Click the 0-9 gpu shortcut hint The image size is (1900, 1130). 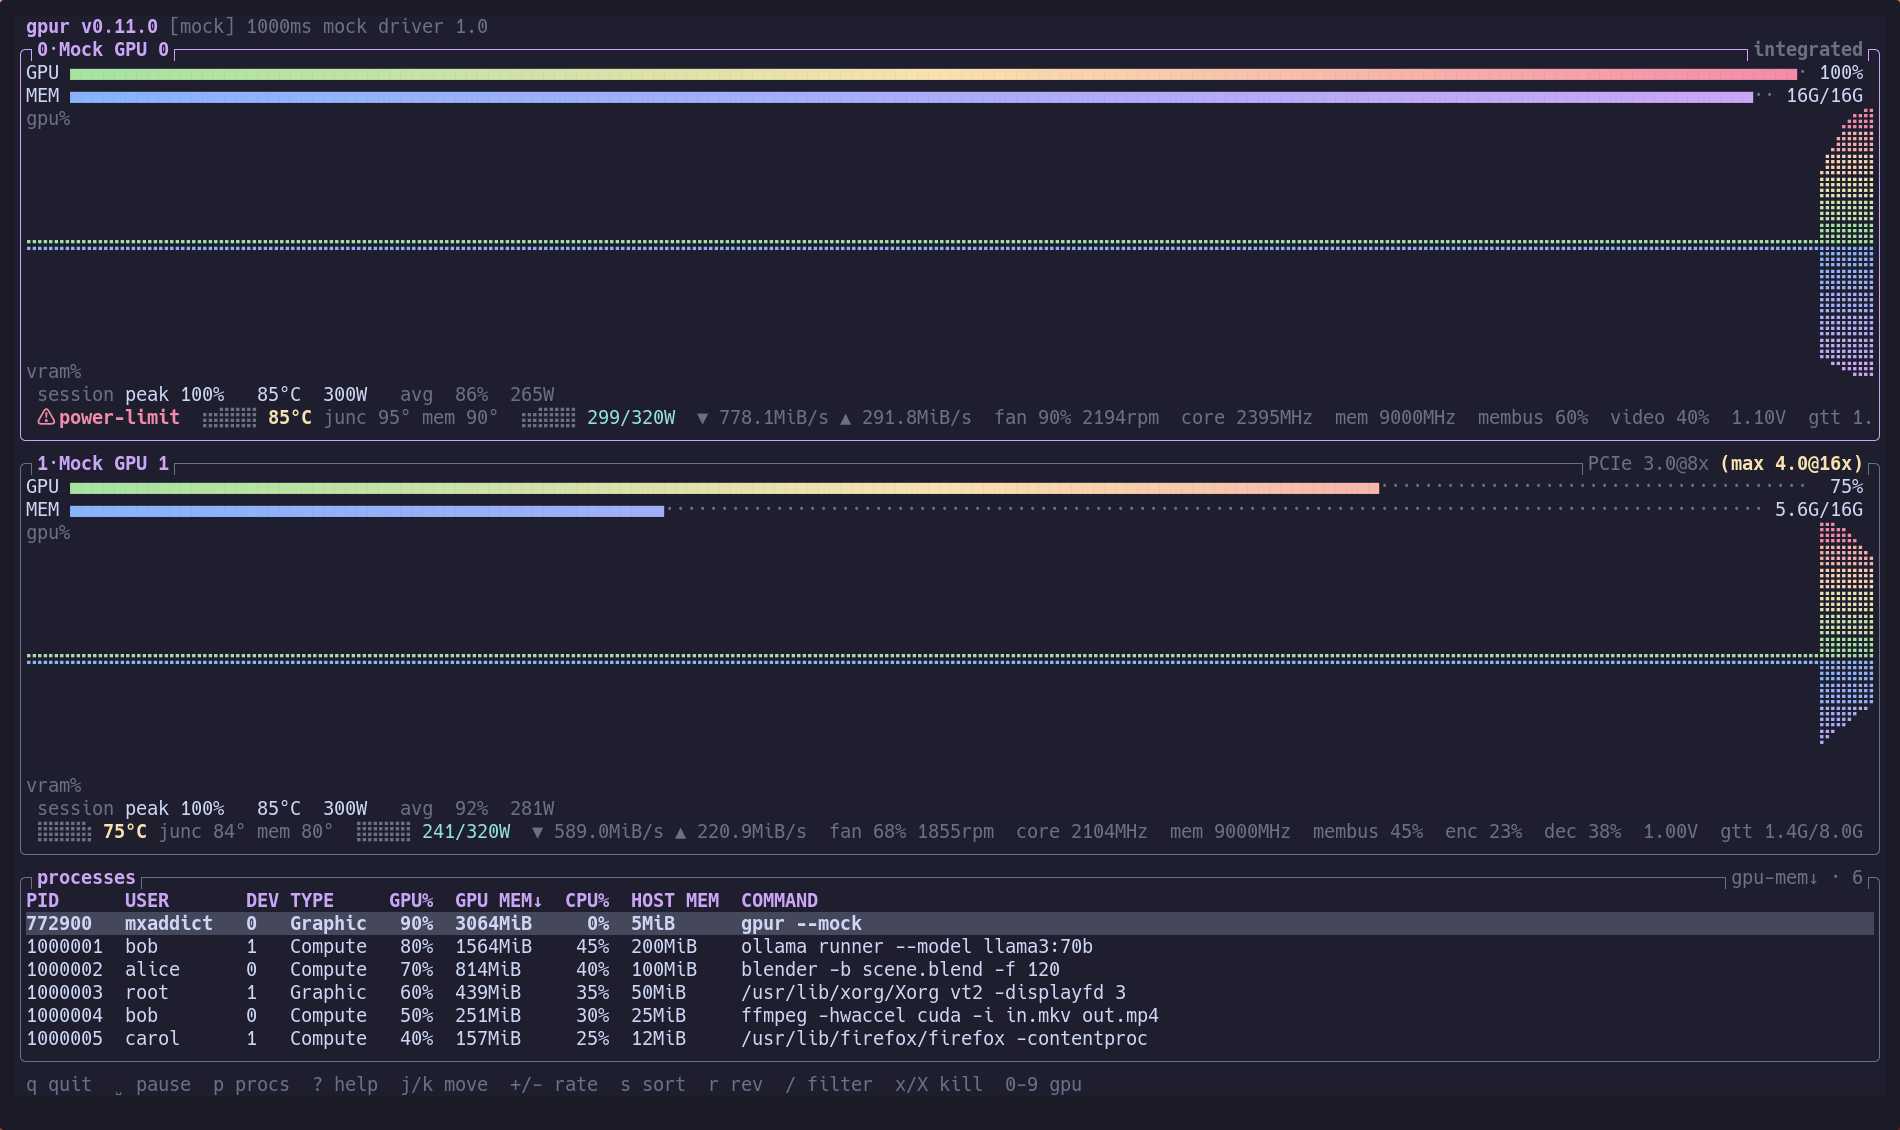coord(1043,1084)
